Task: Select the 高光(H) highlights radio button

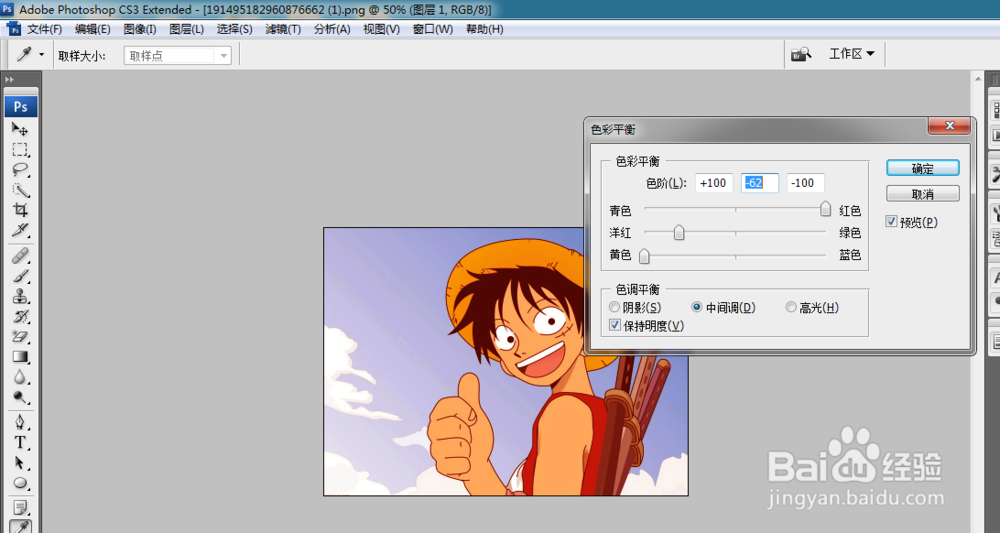Action: pos(791,307)
